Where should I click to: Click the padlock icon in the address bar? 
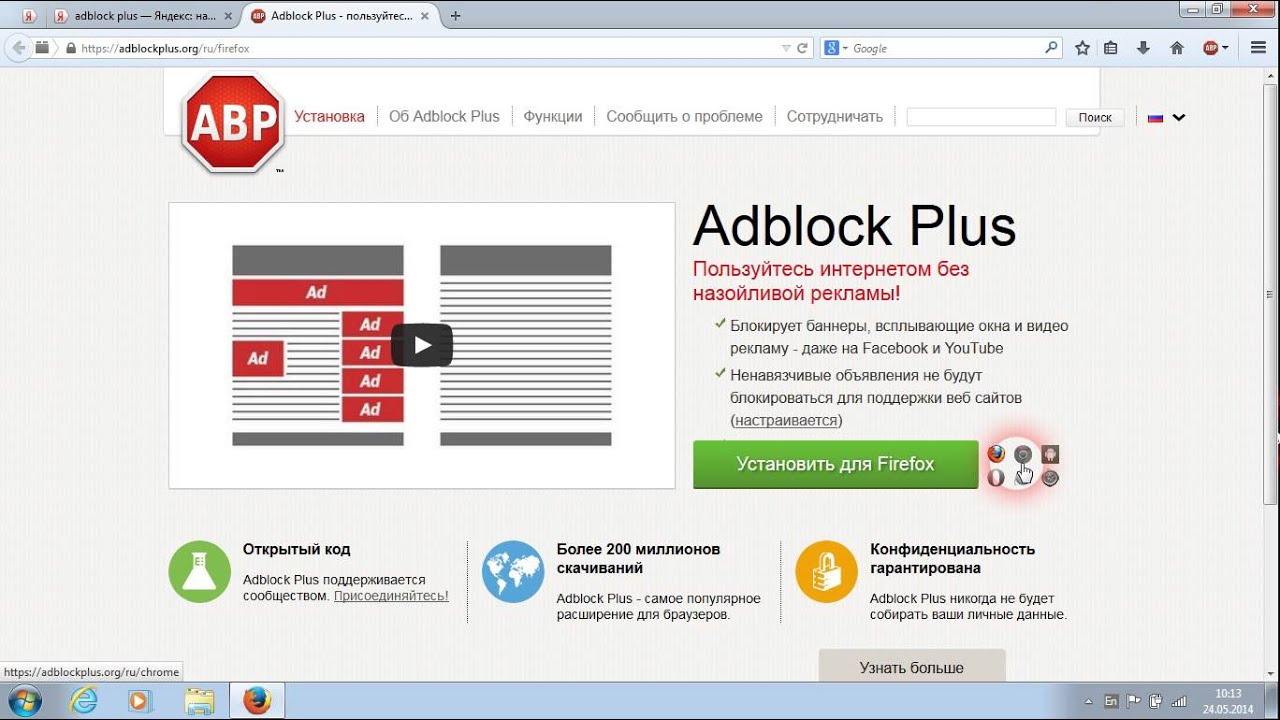(x=71, y=48)
